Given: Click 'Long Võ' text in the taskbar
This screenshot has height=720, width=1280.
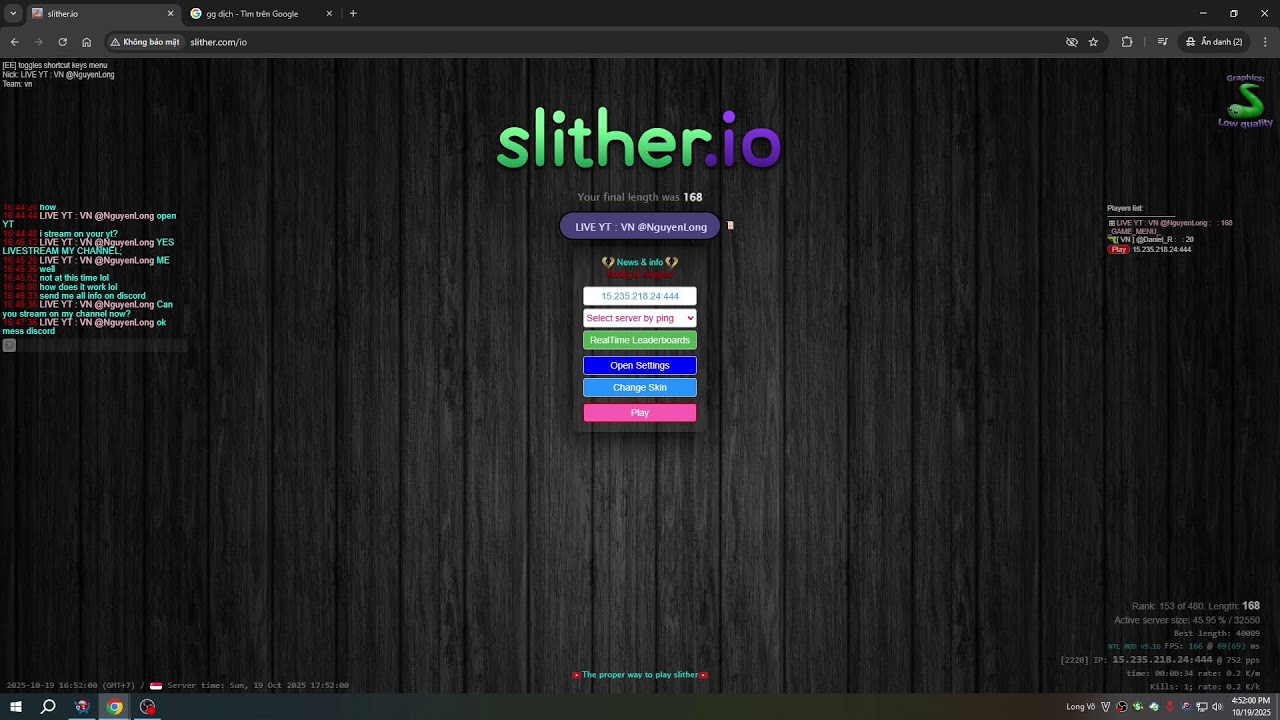Looking at the screenshot, I should 1080,707.
